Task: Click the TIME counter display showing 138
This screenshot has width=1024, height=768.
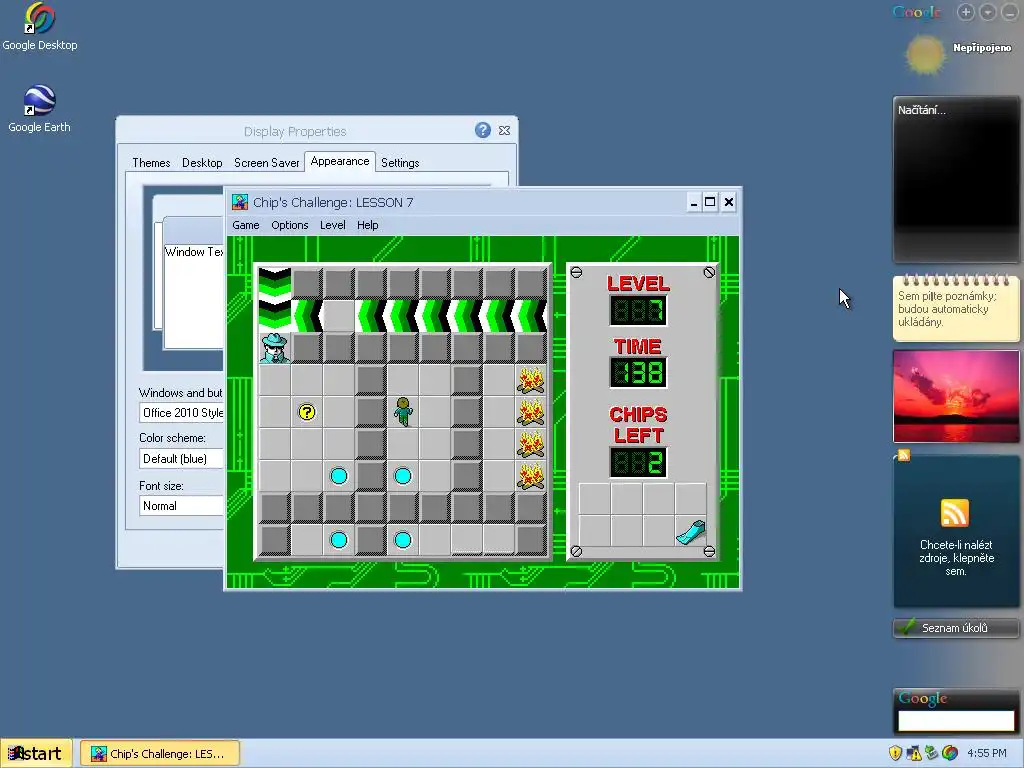Action: (638, 372)
